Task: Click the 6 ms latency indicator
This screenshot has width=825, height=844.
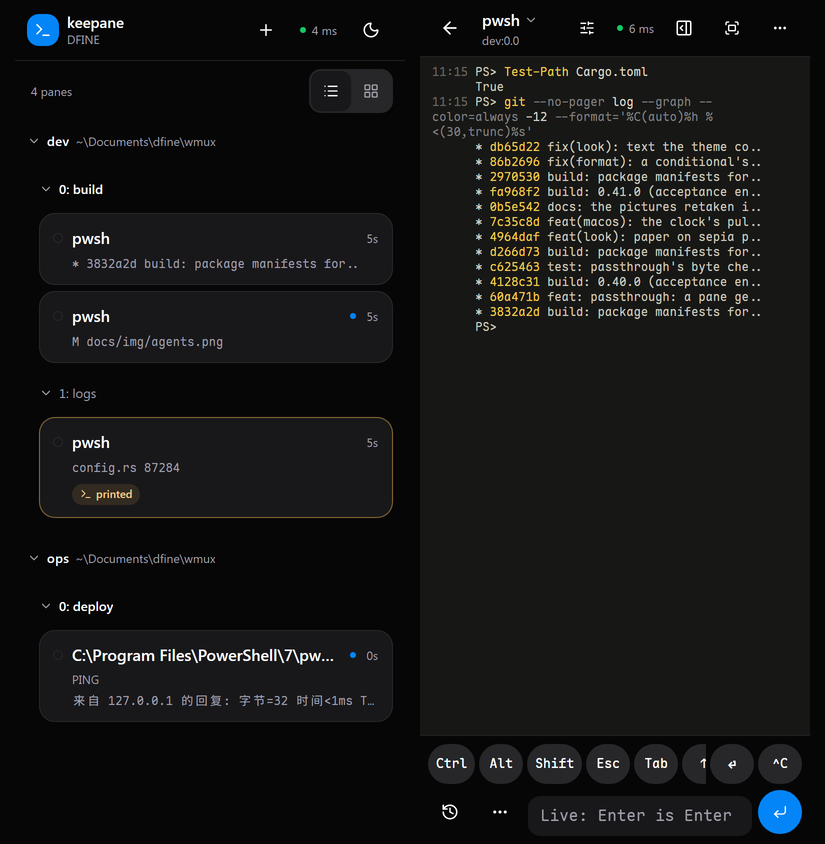Action: pos(636,29)
